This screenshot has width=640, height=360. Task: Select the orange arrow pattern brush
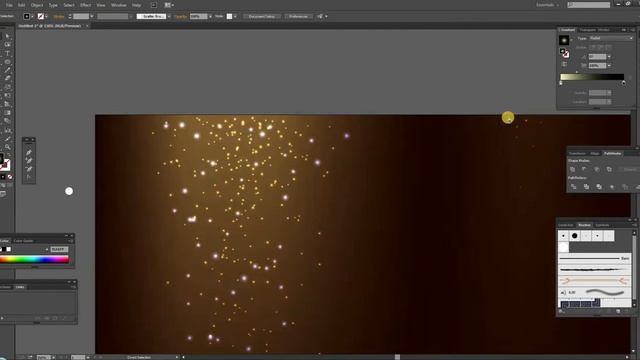pos(594,281)
